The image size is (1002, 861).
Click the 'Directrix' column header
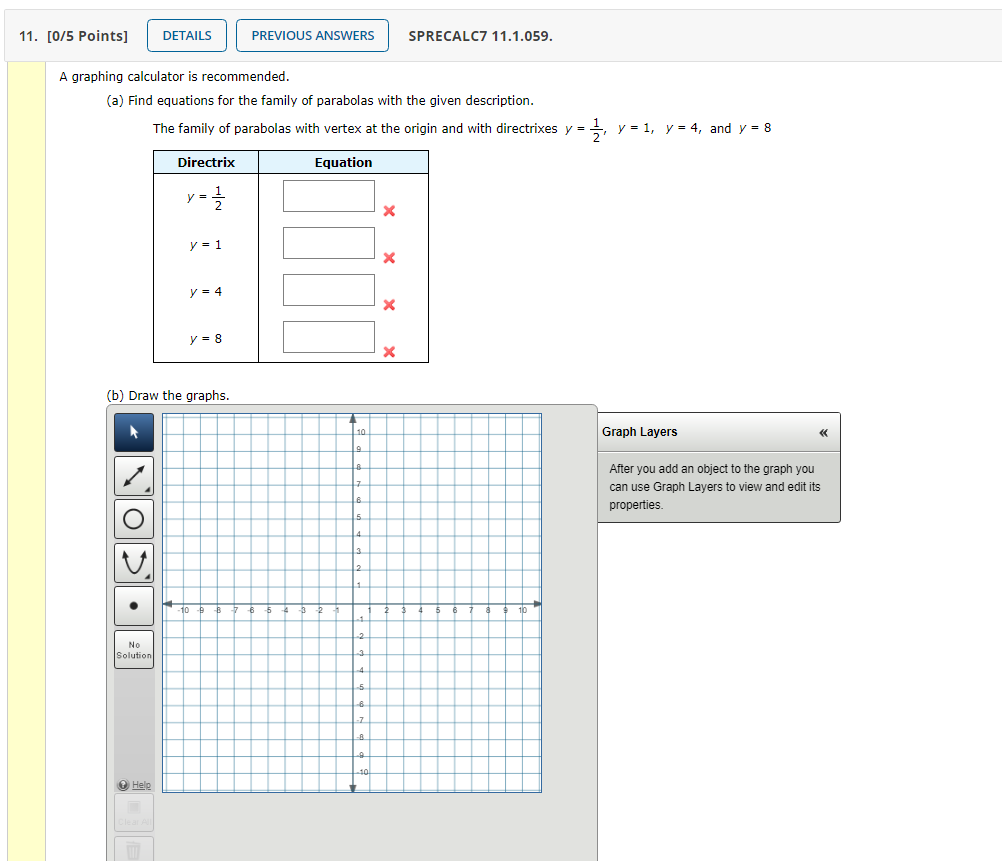tap(206, 162)
